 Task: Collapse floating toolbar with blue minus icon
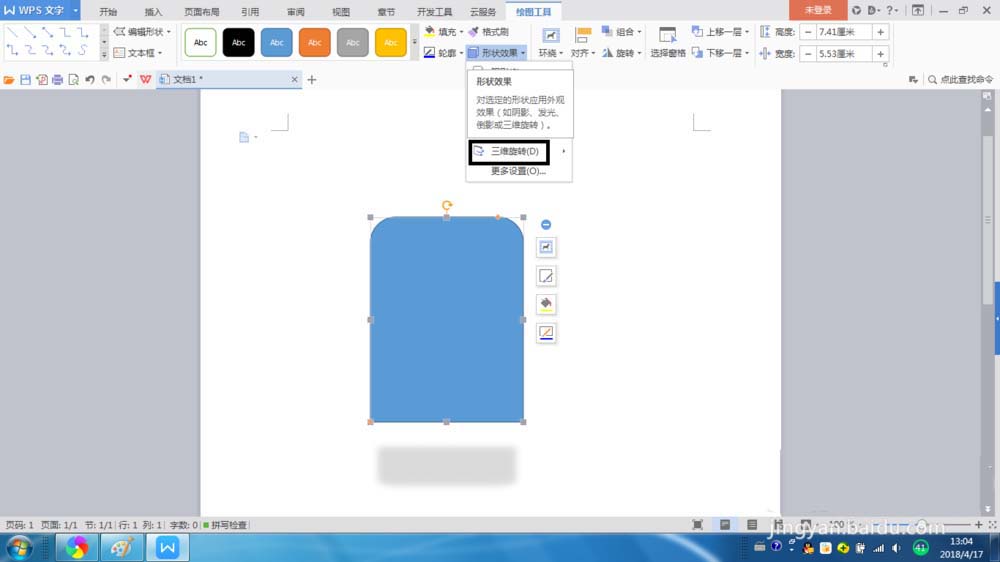coord(546,225)
